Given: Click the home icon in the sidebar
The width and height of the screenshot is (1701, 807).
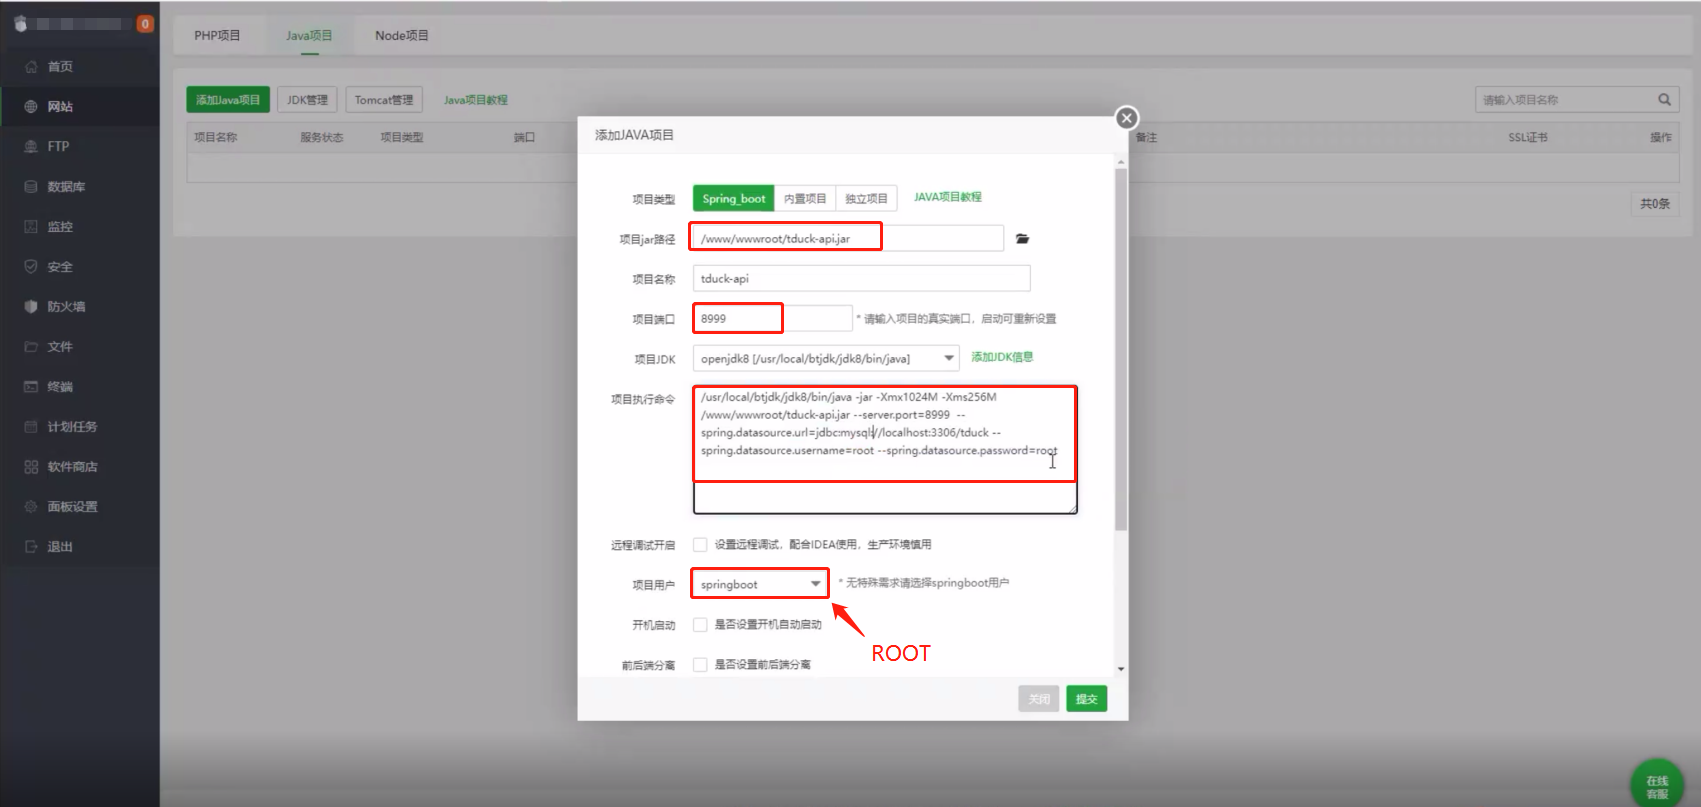Looking at the screenshot, I should pos(31,67).
